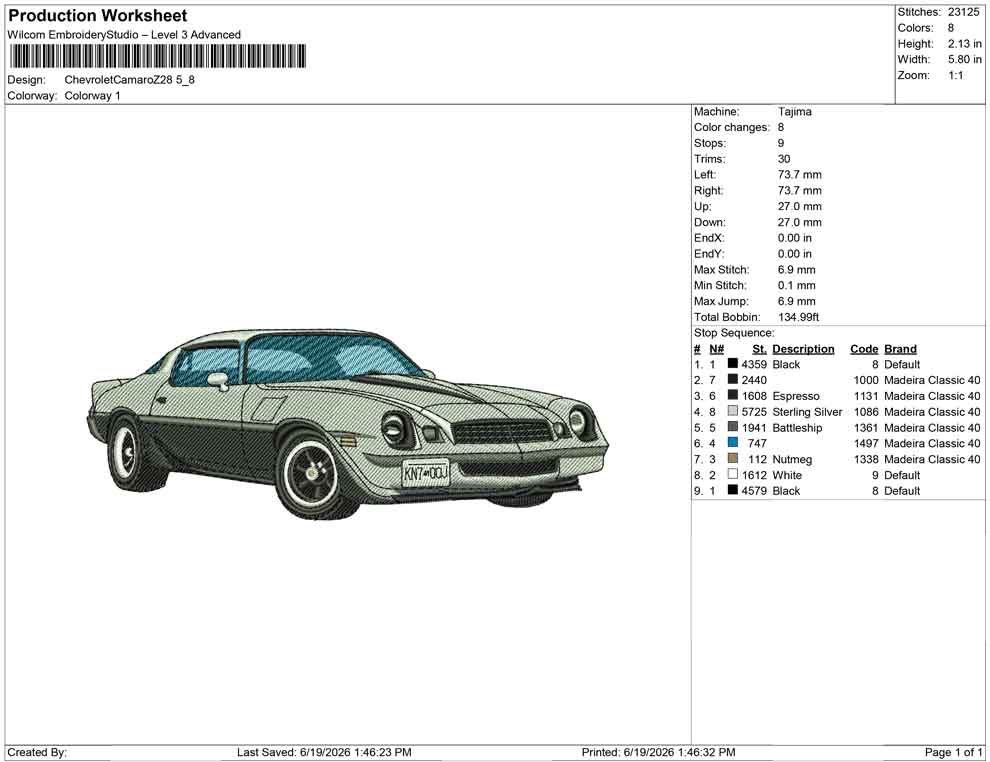Click the Stops value 9

(x=781, y=143)
